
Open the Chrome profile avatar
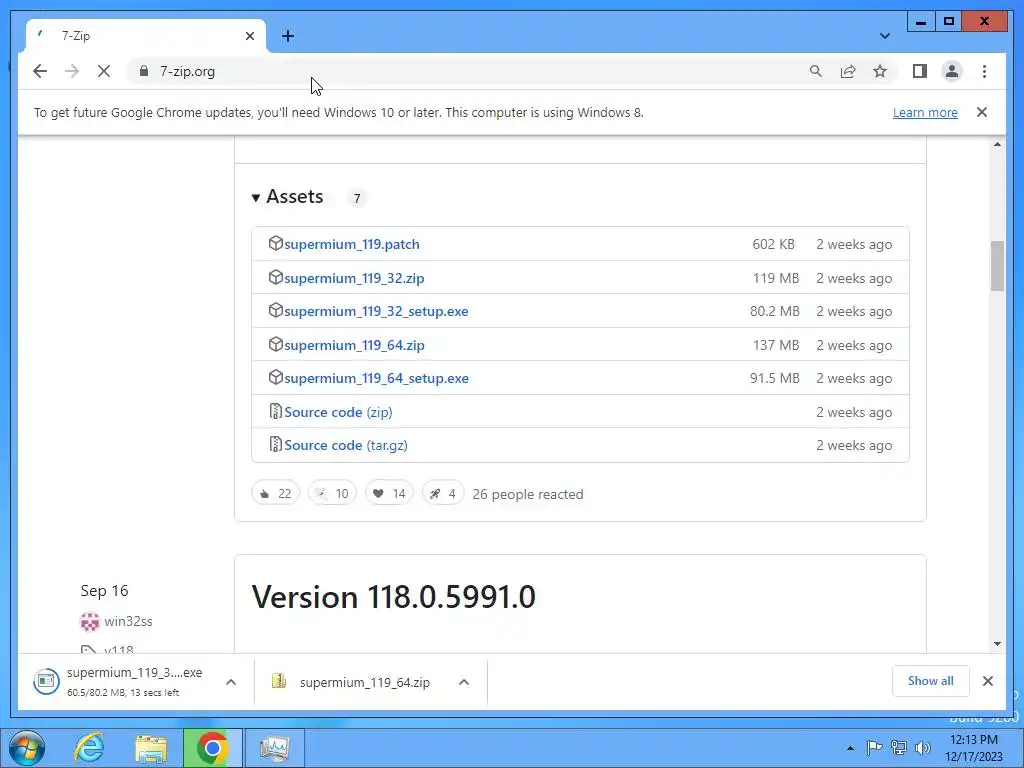click(x=952, y=71)
